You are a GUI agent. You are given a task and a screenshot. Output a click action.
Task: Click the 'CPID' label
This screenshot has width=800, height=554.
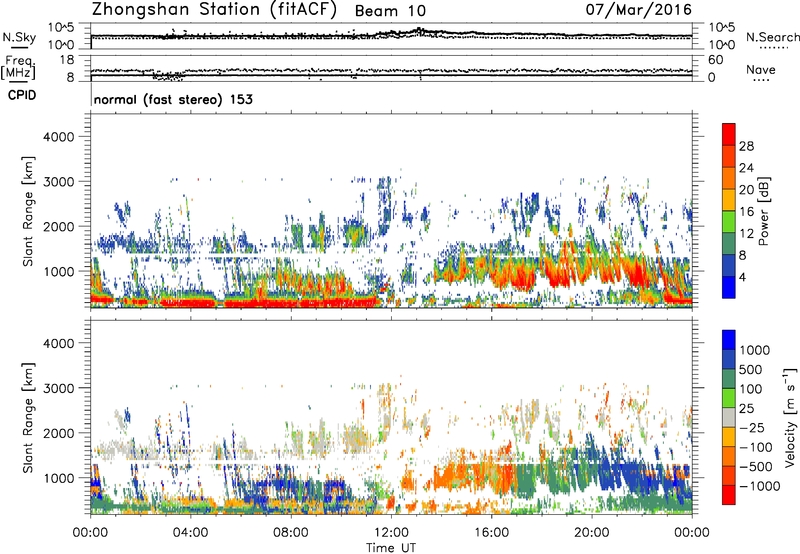pos(22,95)
